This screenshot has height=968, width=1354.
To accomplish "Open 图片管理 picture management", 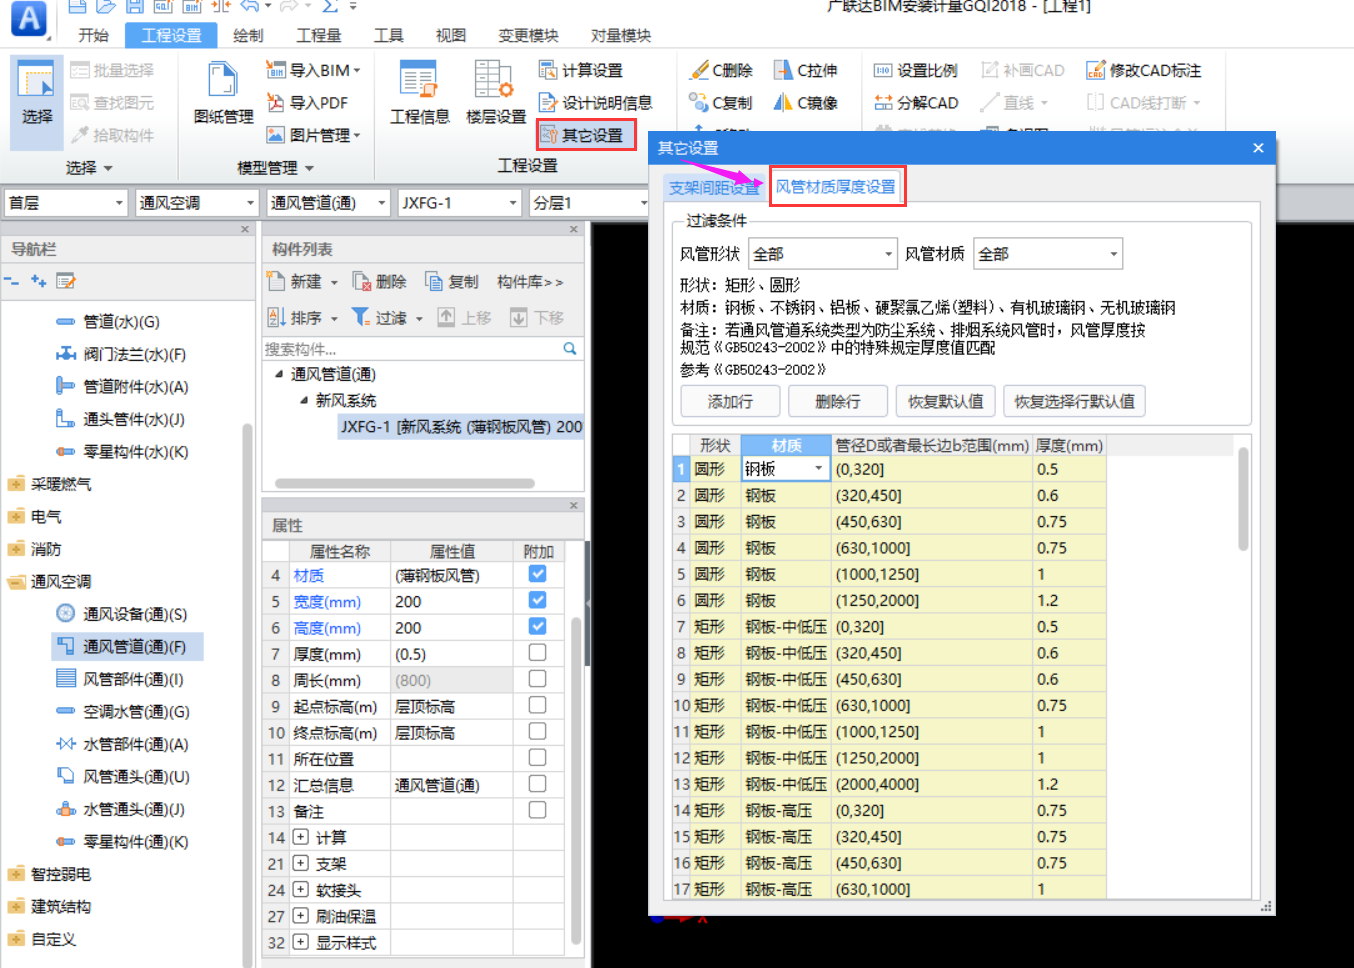I will pyautogui.click(x=313, y=135).
